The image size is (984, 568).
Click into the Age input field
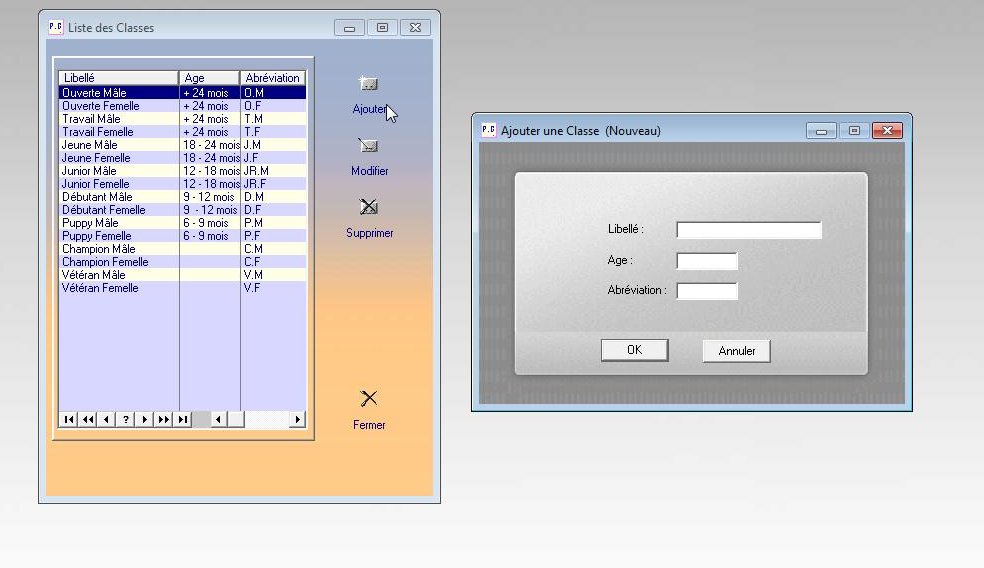(x=706, y=261)
